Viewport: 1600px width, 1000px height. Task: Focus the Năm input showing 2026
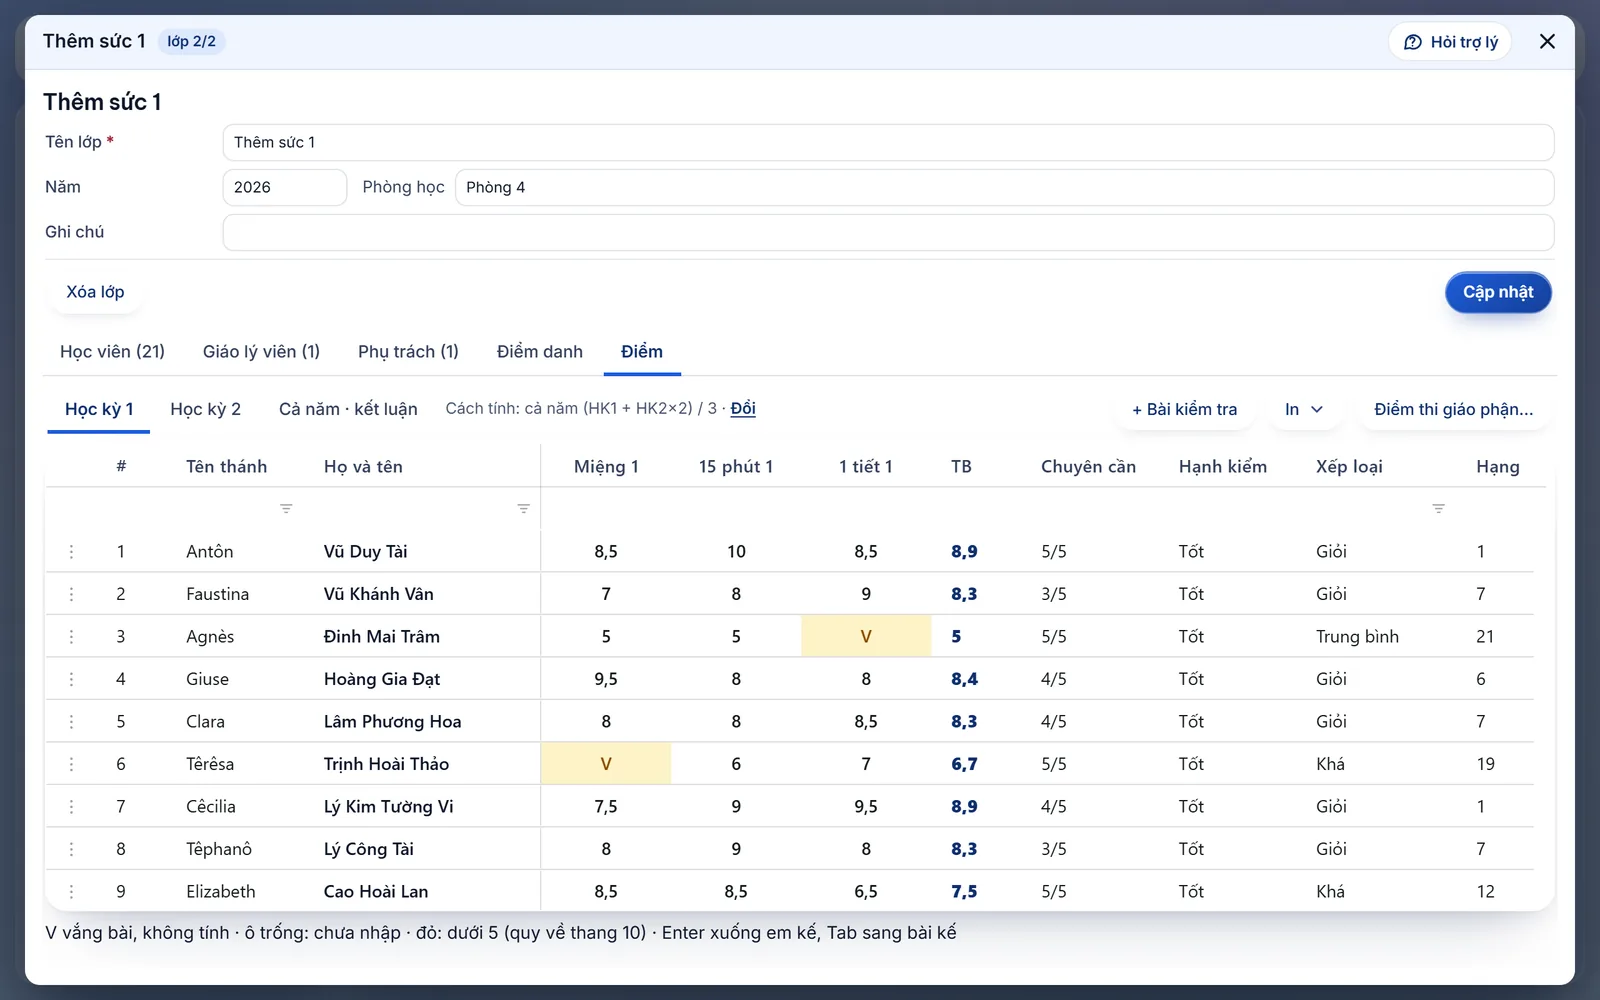coord(285,187)
